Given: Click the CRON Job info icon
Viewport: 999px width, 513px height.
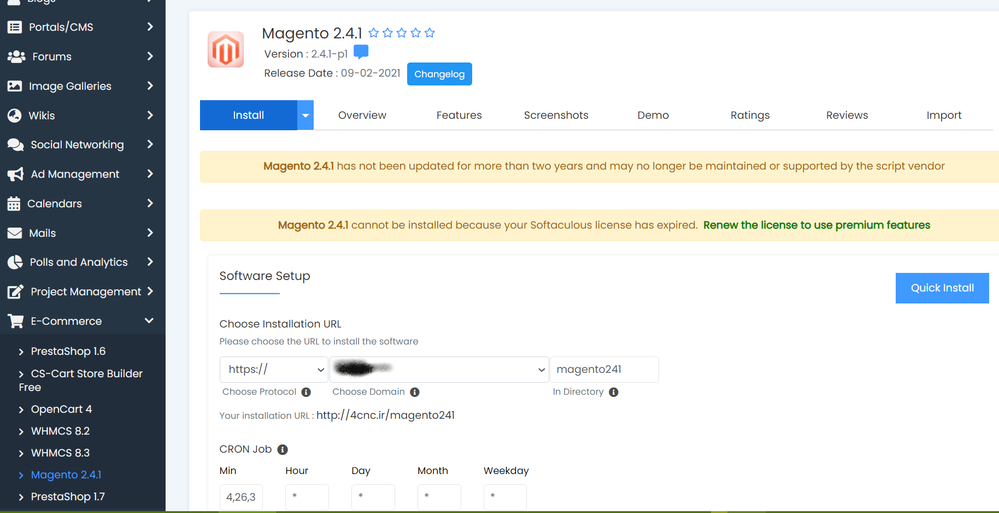Looking at the screenshot, I should [x=283, y=450].
